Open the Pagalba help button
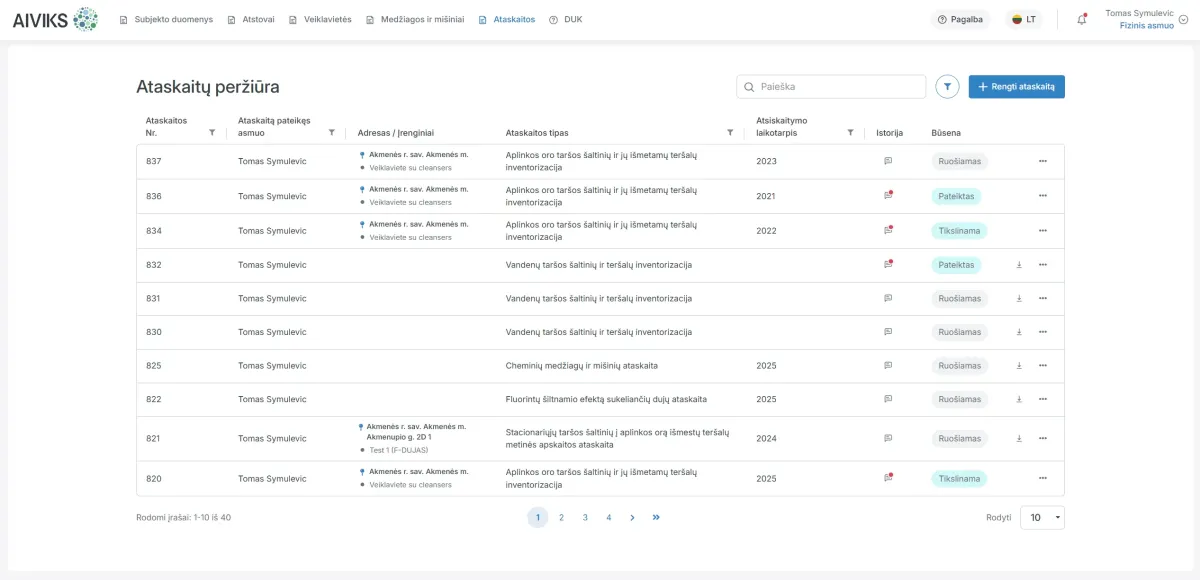The width and height of the screenshot is (1200, 580). click(x=960, y=19)
